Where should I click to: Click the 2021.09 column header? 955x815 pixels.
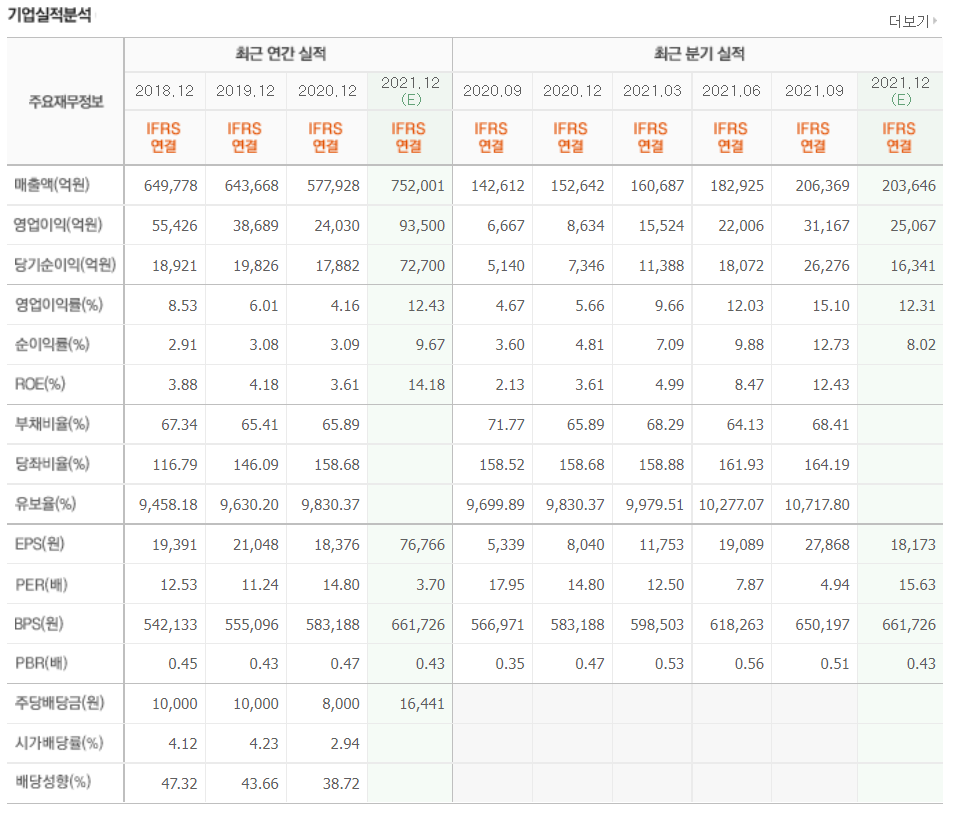814,91
